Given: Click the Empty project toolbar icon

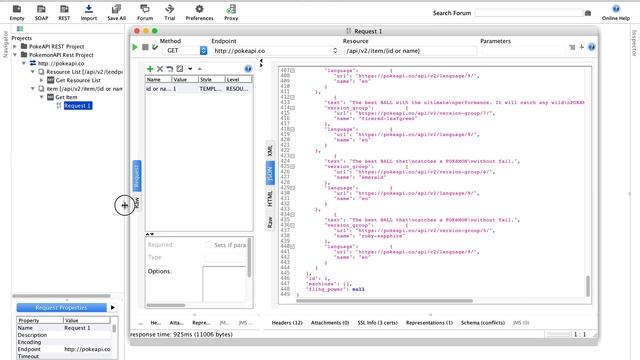Looking at the screenshot, I should [17, 13].
